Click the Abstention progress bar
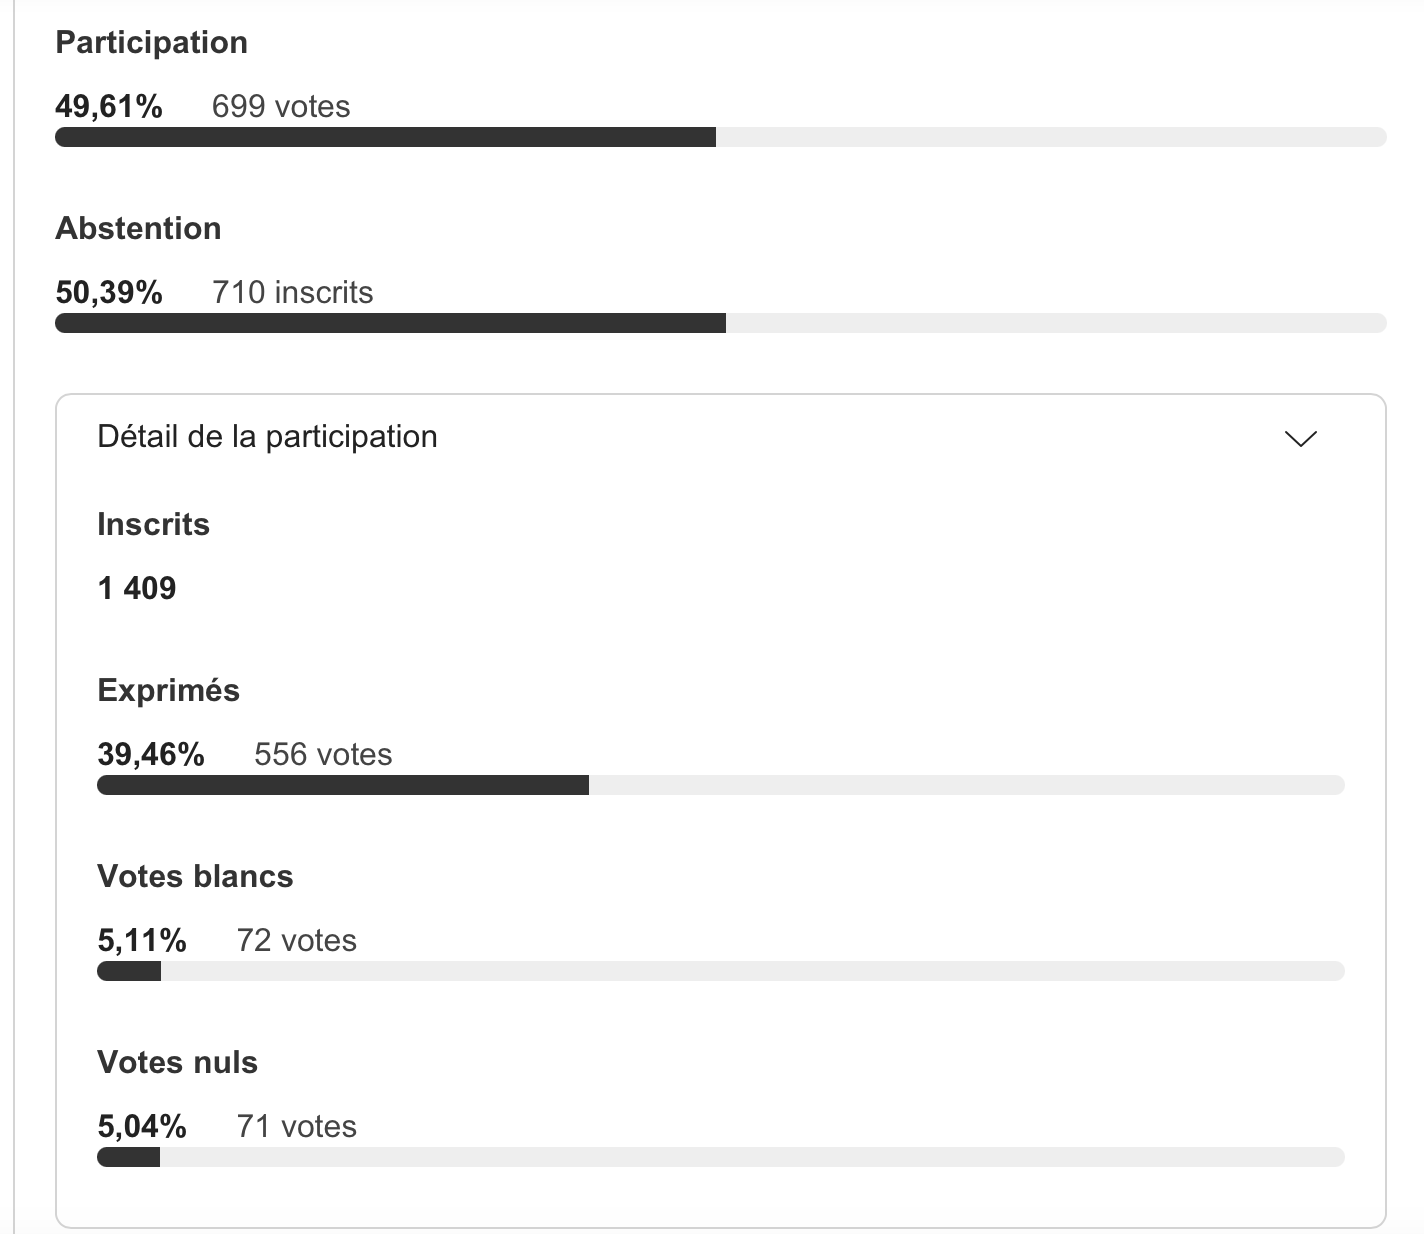Viewport: 1424px width, 1234px height. pyautogui.click(x=720, y=323)
